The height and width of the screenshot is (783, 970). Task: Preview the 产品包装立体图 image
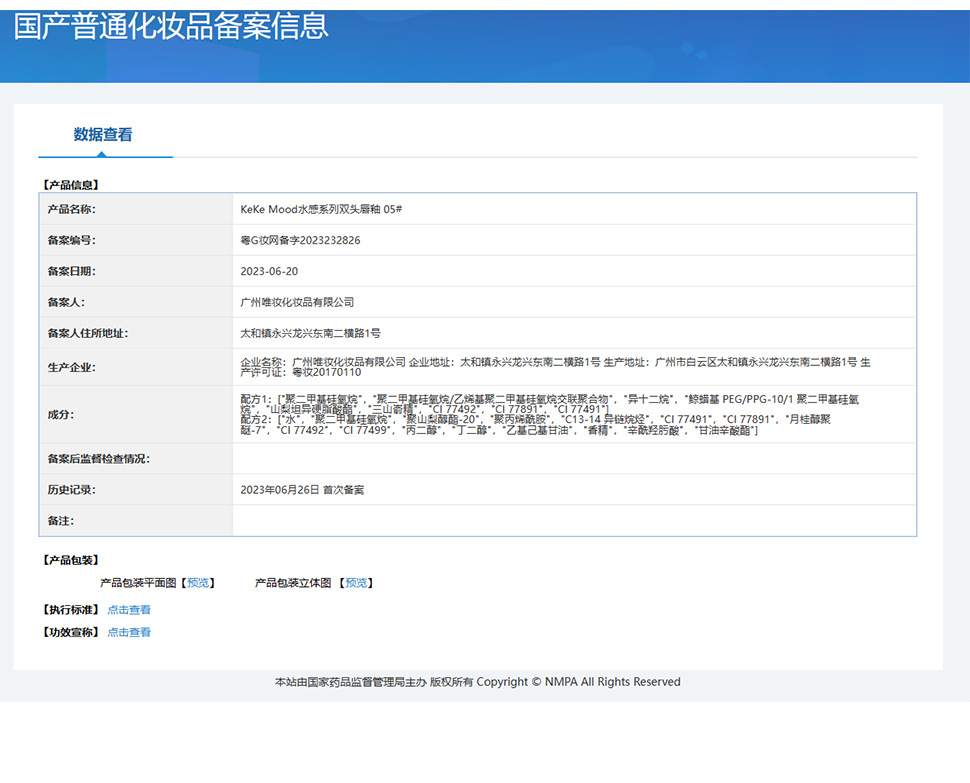pyautogui.click(x=356, y=583)
